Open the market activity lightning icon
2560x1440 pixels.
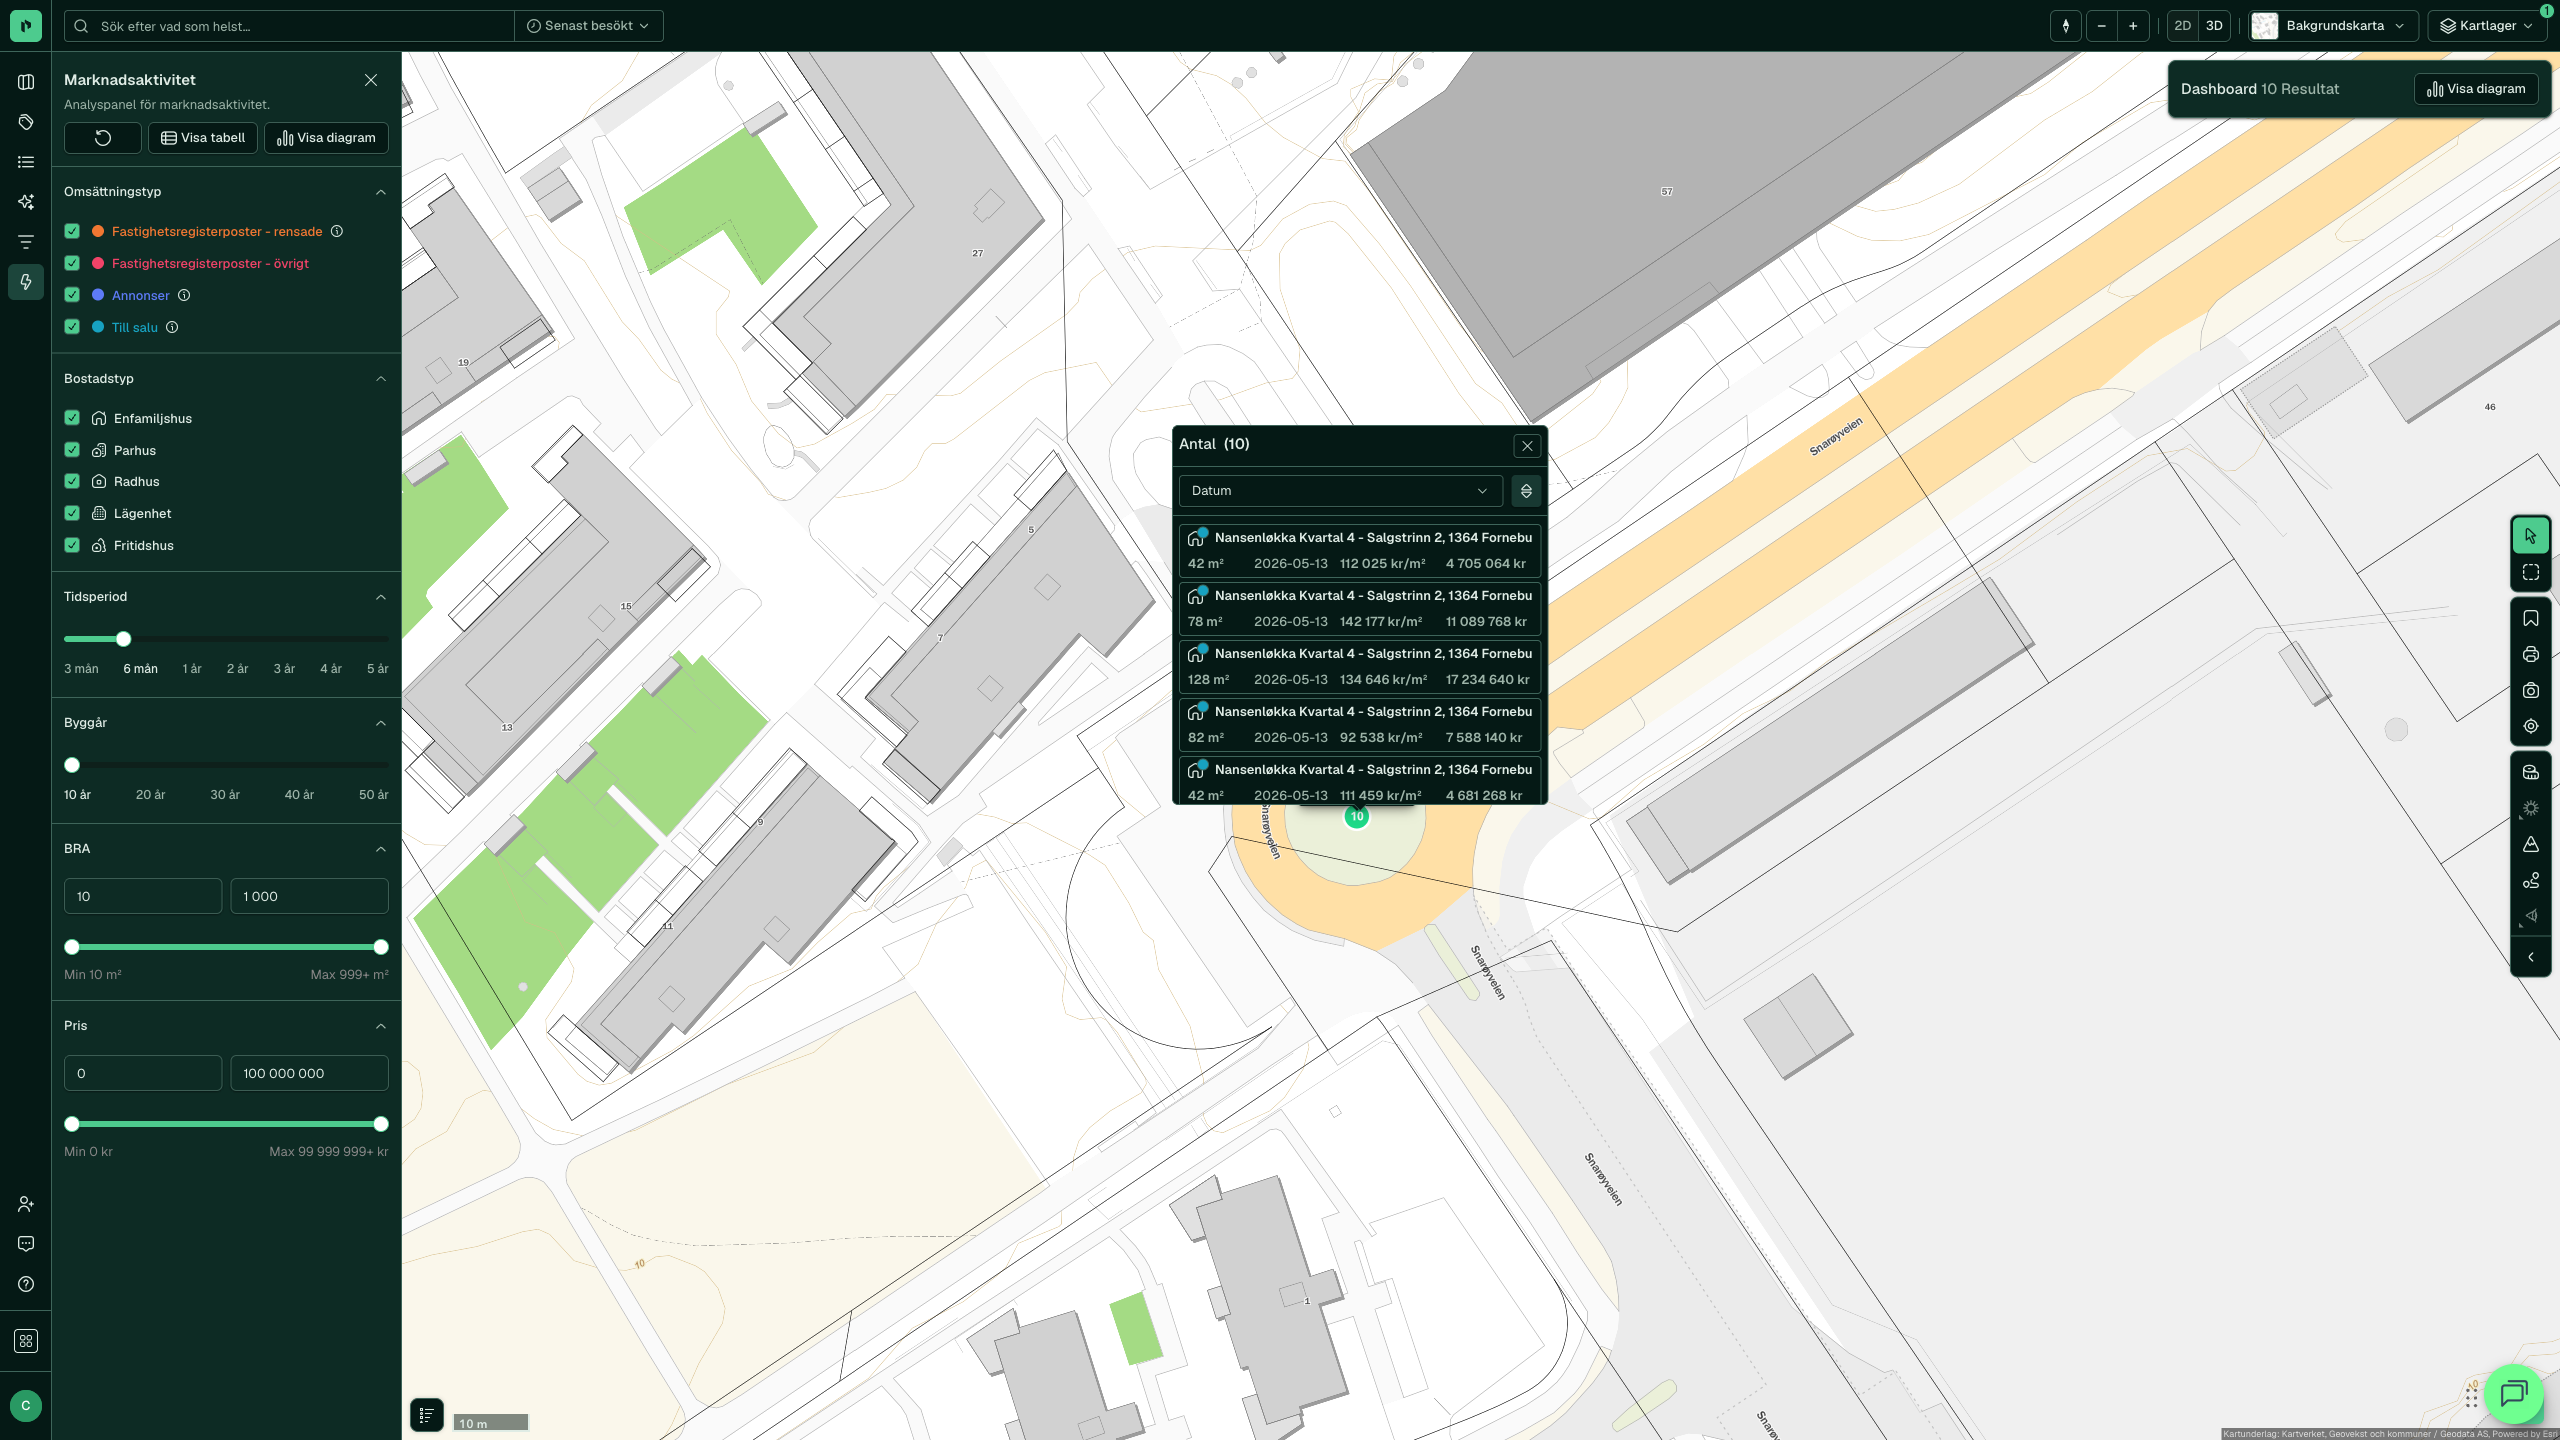click(x=26, y=282)
